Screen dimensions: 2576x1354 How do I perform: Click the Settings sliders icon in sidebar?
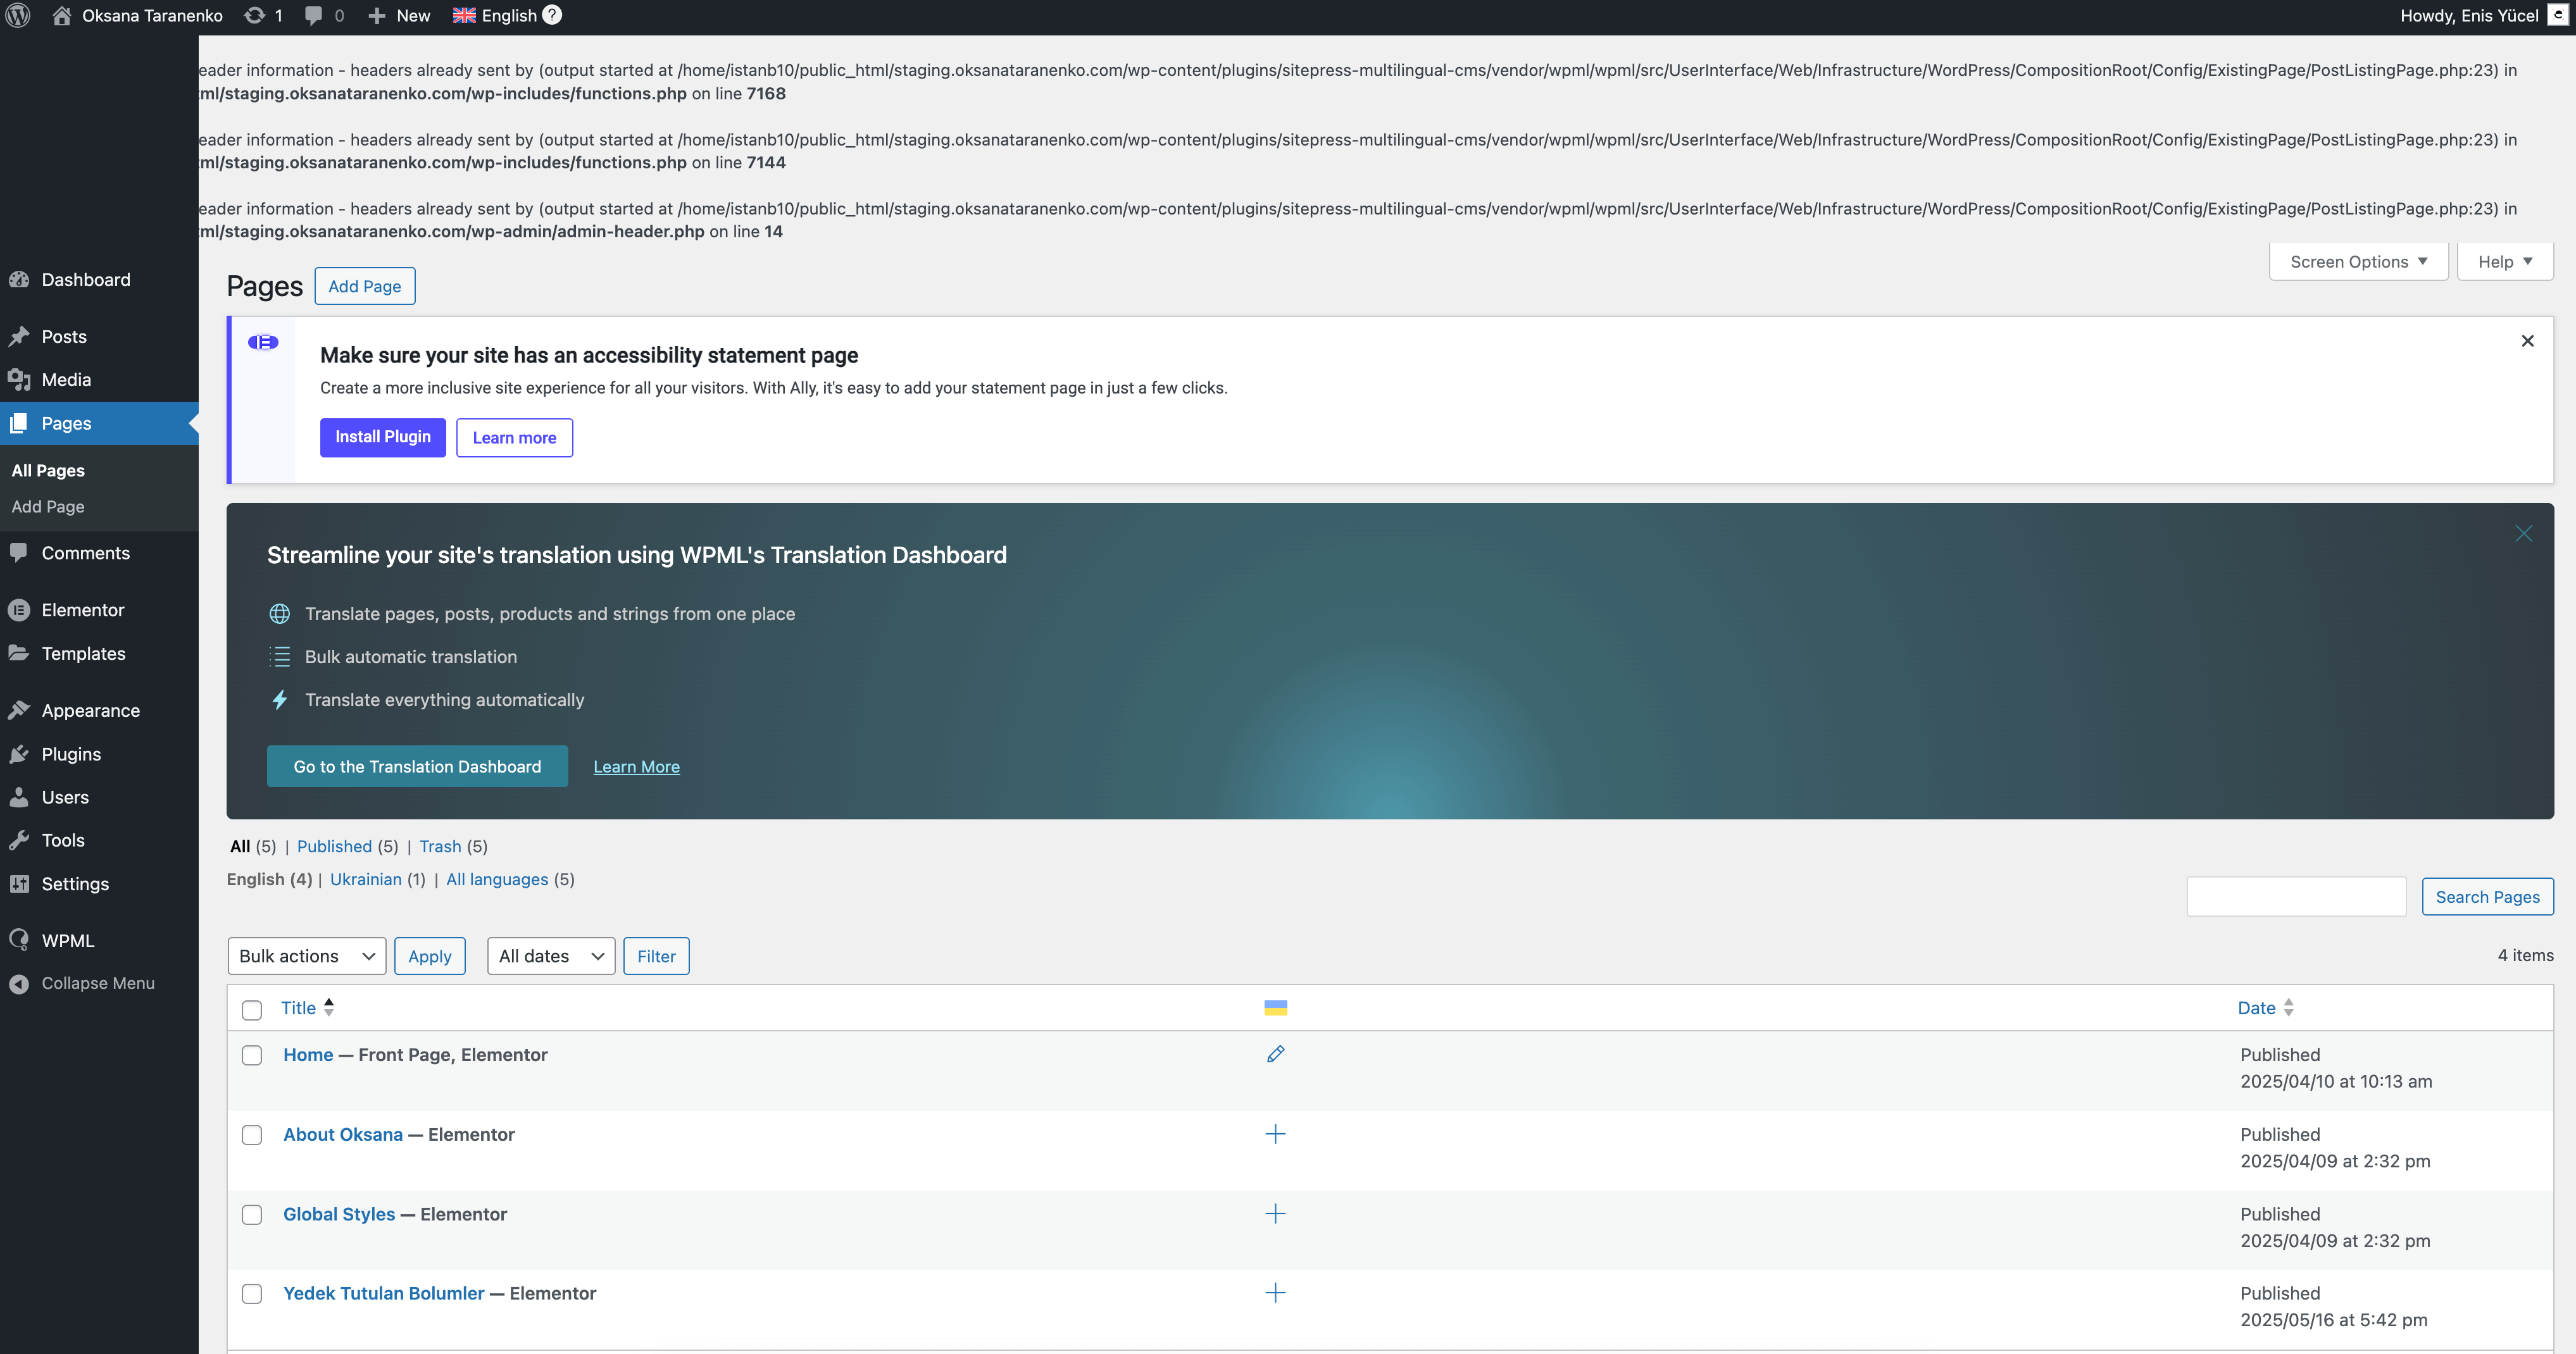click(x=19, y=884)
